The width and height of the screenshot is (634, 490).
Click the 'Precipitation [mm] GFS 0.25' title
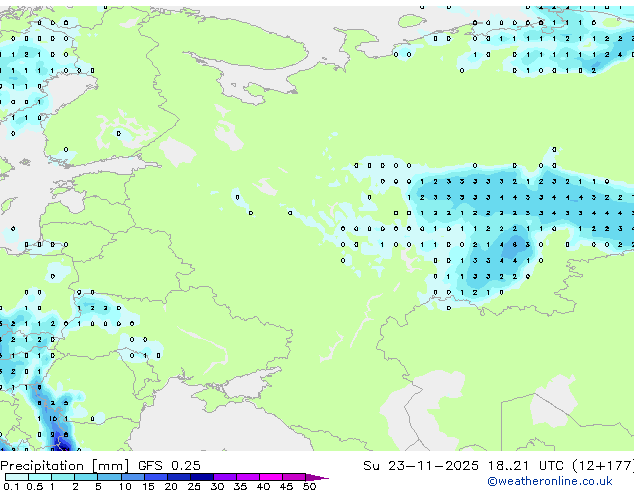(x=100, y=466)
